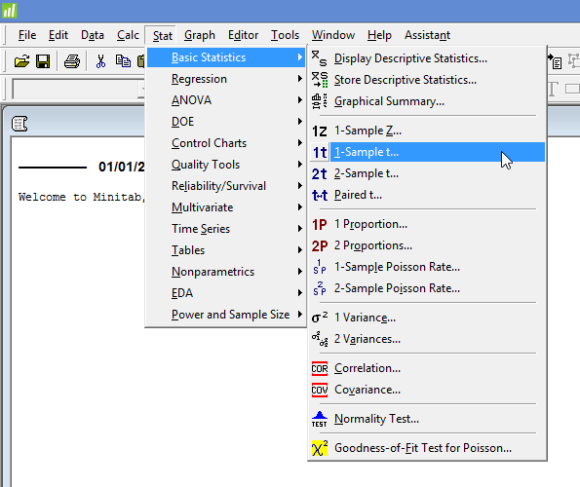
Task: Open the Assistant menu
Action: (x=427, y=35)
